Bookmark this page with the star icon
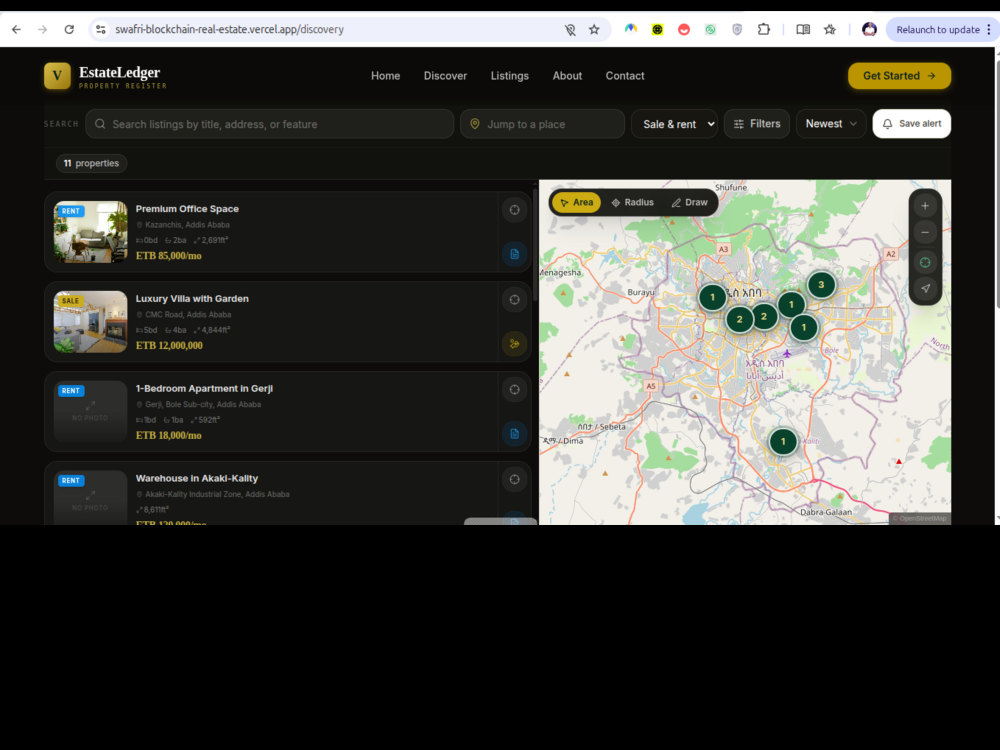The width and height of the screenshot is (1000, 750). [594, 29]
